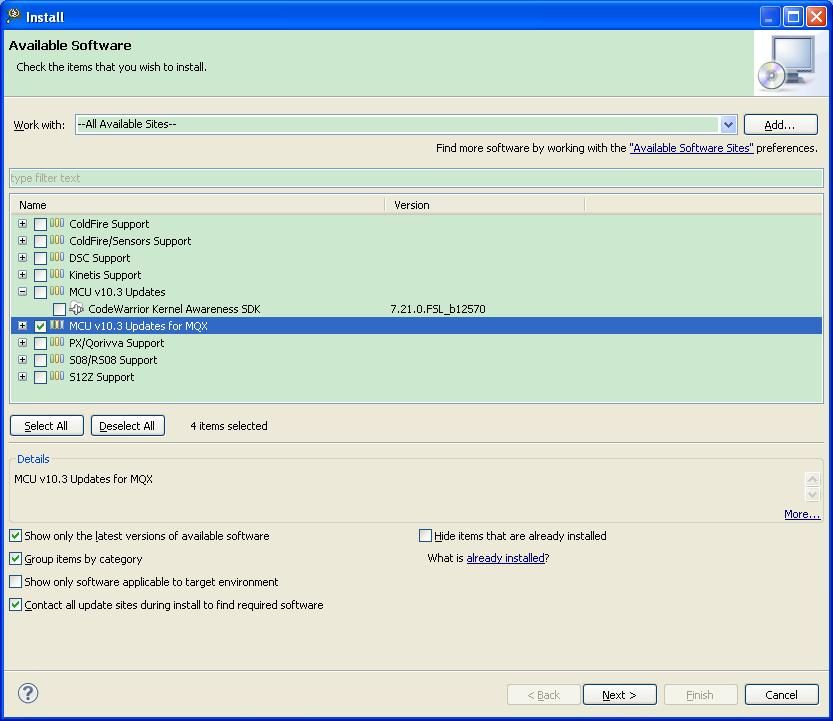
Task: Select the version 7.21.0.FSL_b12570 cell
Action: pos(438,309)
